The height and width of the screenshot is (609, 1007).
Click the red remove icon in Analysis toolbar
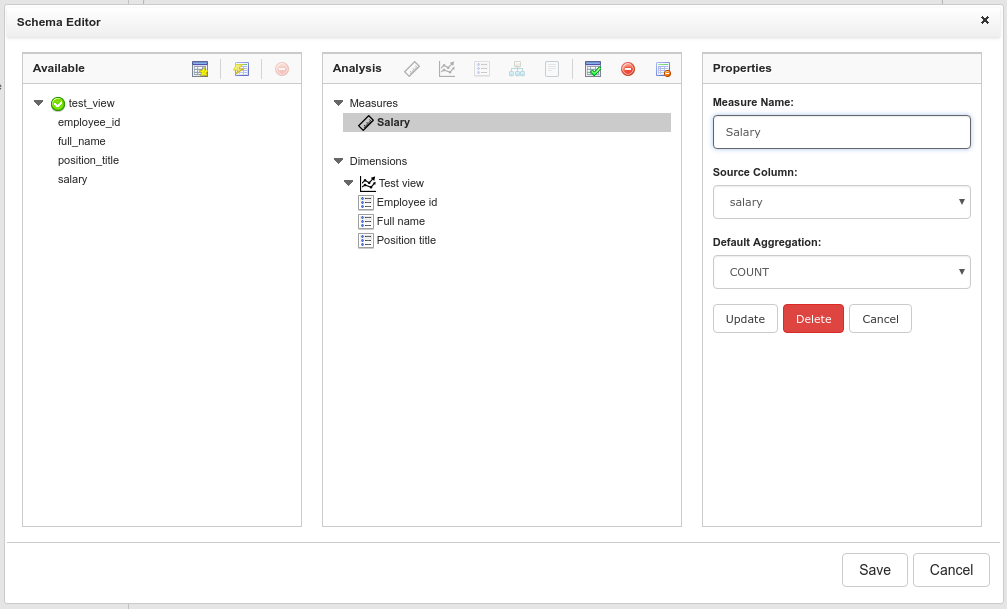click(628, 69)
